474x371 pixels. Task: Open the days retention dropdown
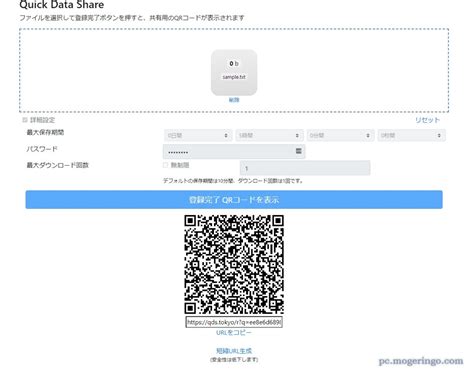198,135
